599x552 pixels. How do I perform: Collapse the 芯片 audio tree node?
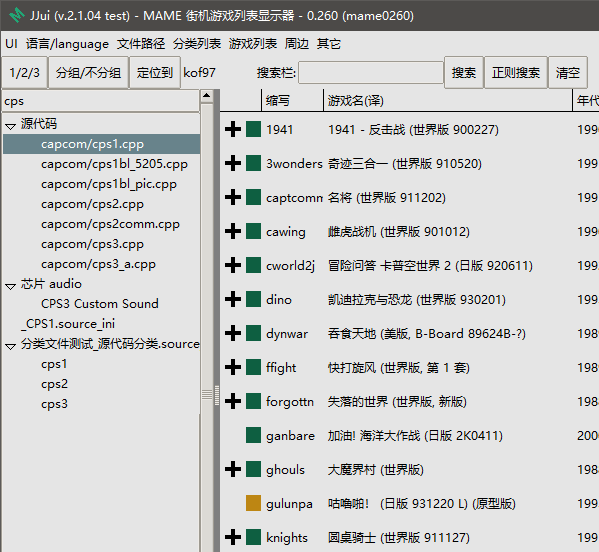coord(10,286)
